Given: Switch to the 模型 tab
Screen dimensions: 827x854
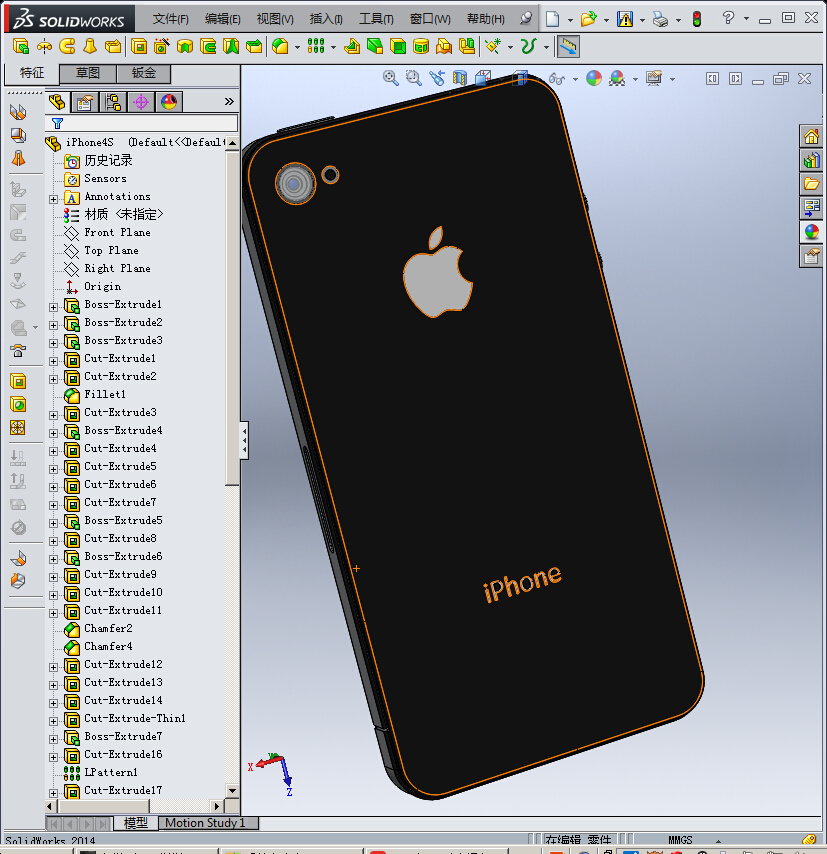Looking at the screenshot, I should tap(135, 822).
